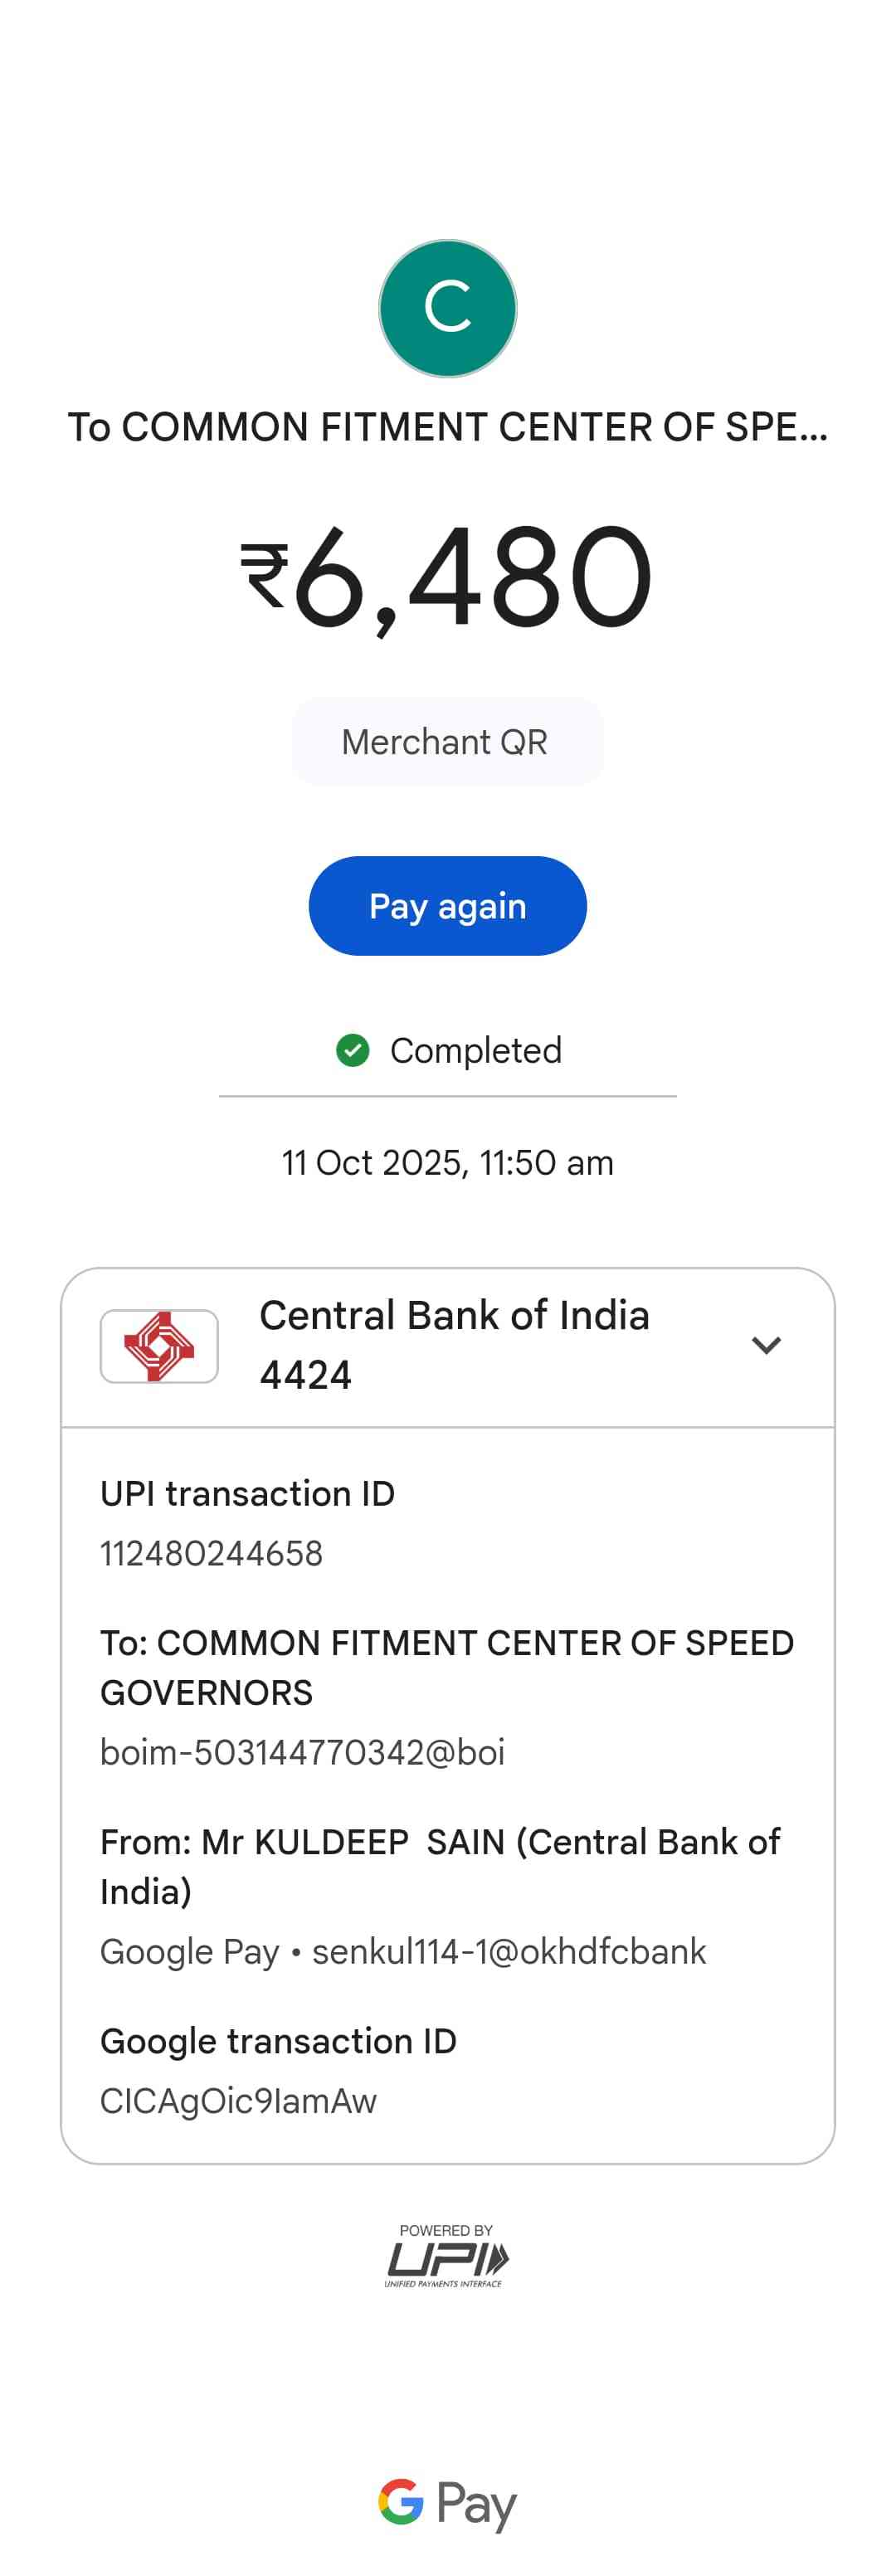Click the Completed status text
Screen dimensions: 896x2576
click(x=476, y=1050)
